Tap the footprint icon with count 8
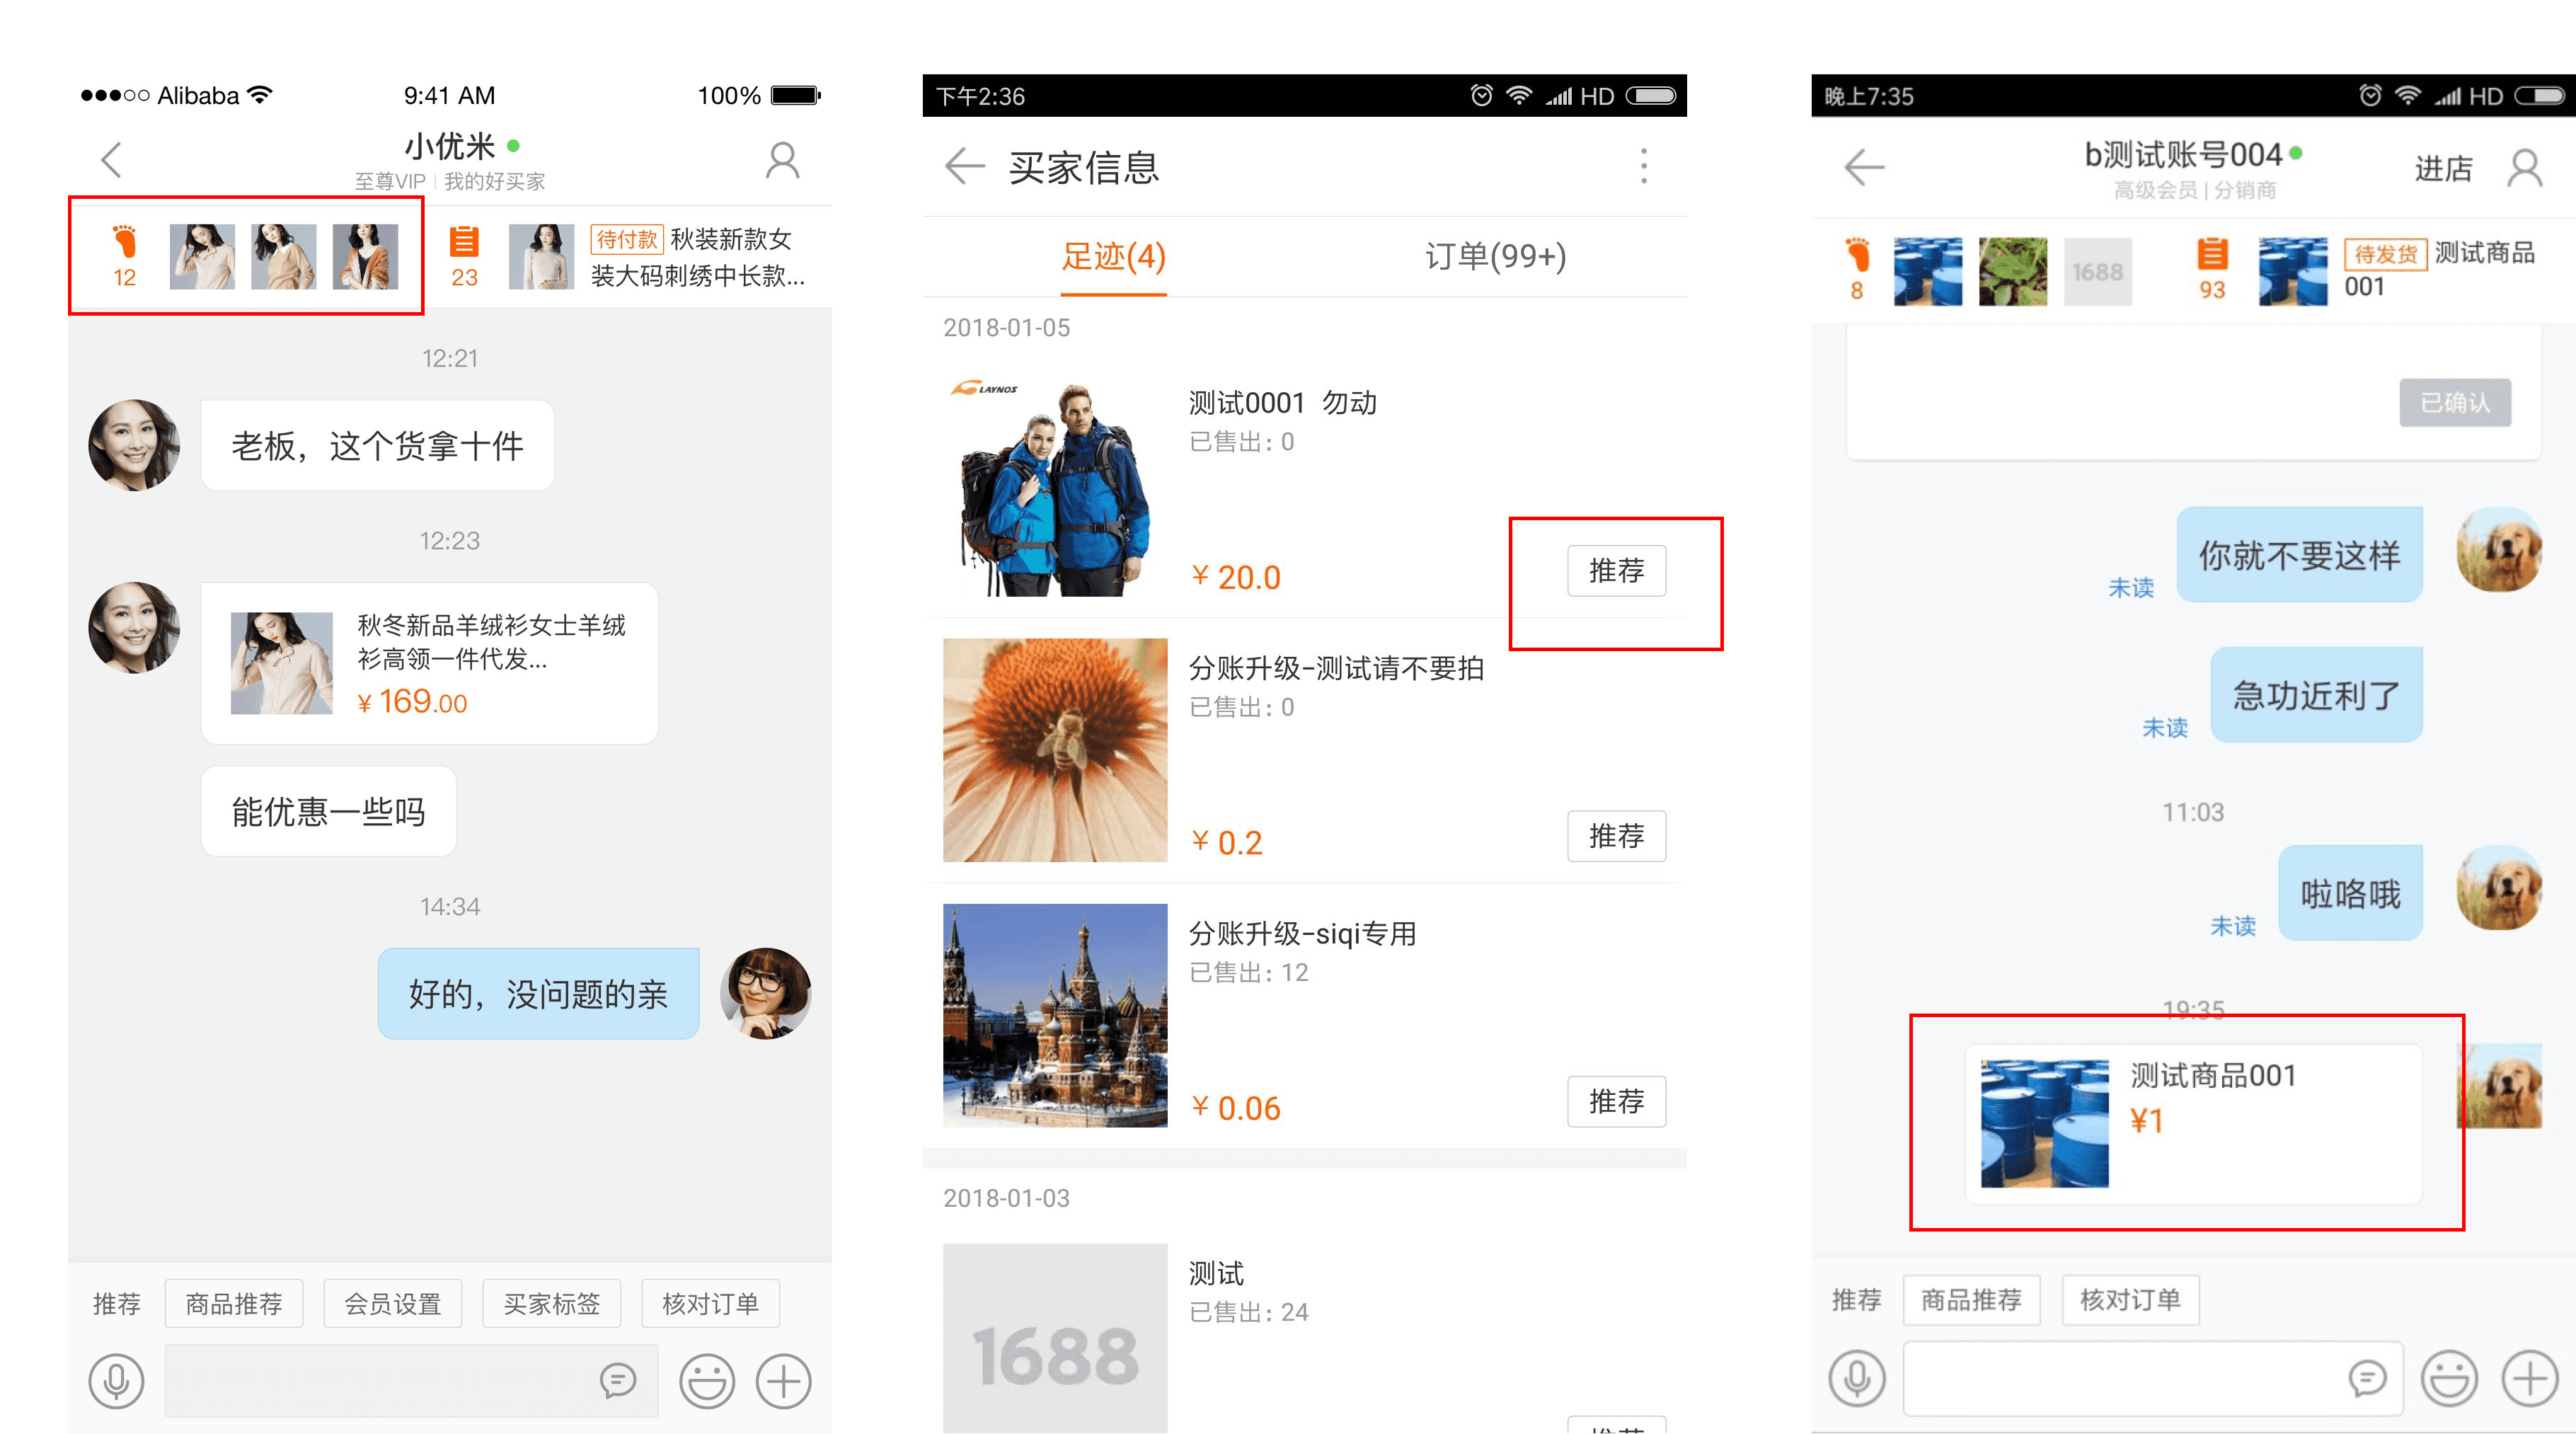This screenshot has height=1434, width=2576. pos(1857,268)
